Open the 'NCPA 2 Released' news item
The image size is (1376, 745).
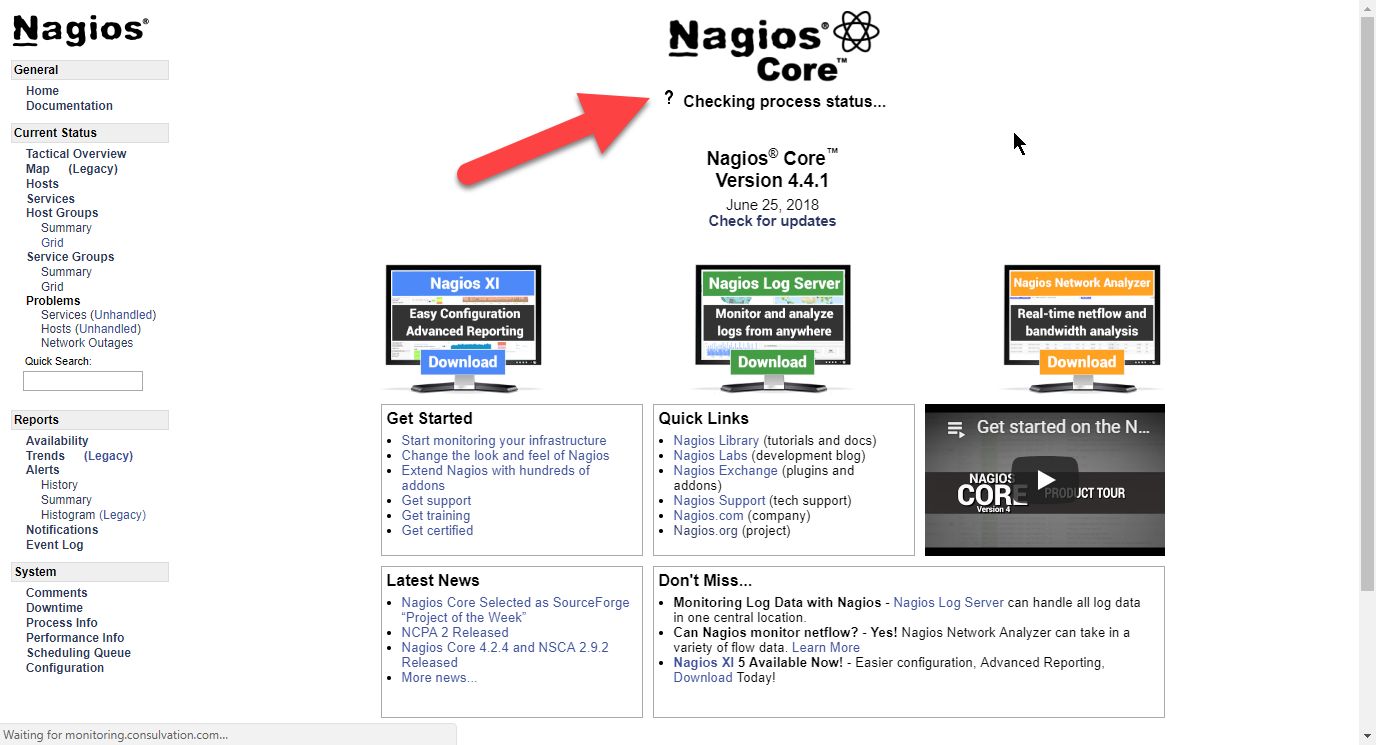(x=455, y=633)
